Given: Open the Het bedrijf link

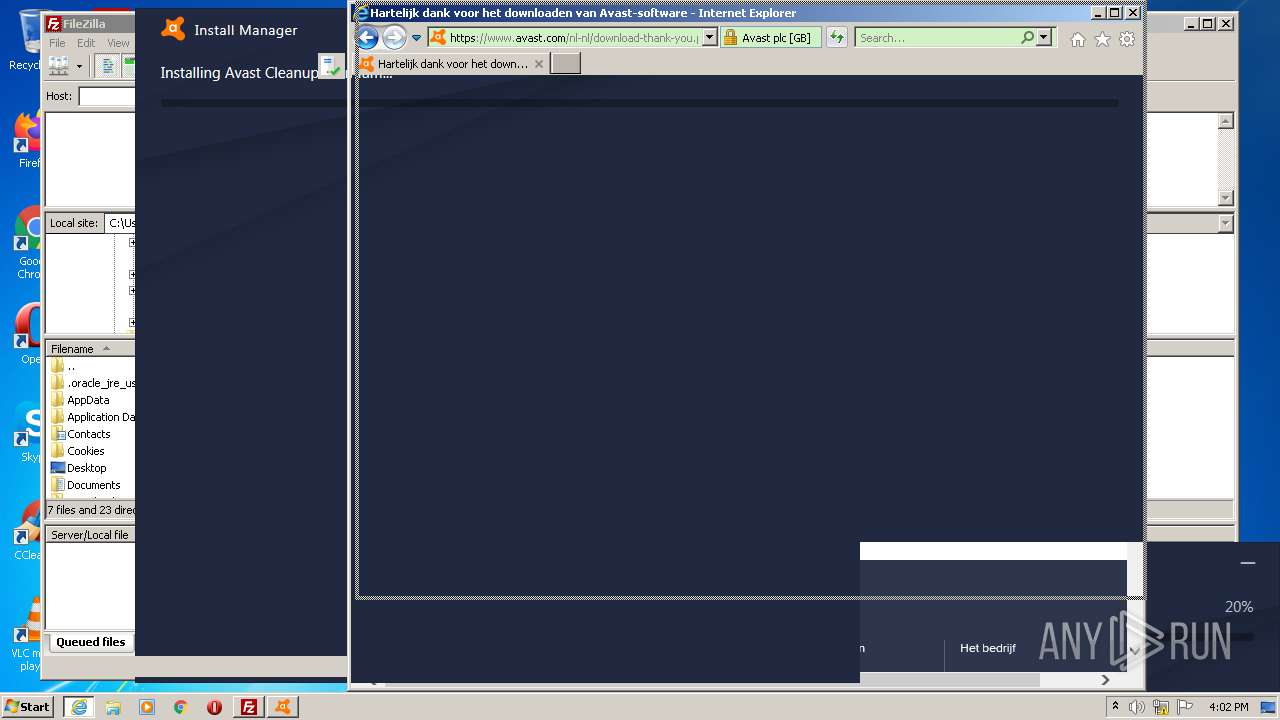Looking at the screenshot, I should pos(988,648).
